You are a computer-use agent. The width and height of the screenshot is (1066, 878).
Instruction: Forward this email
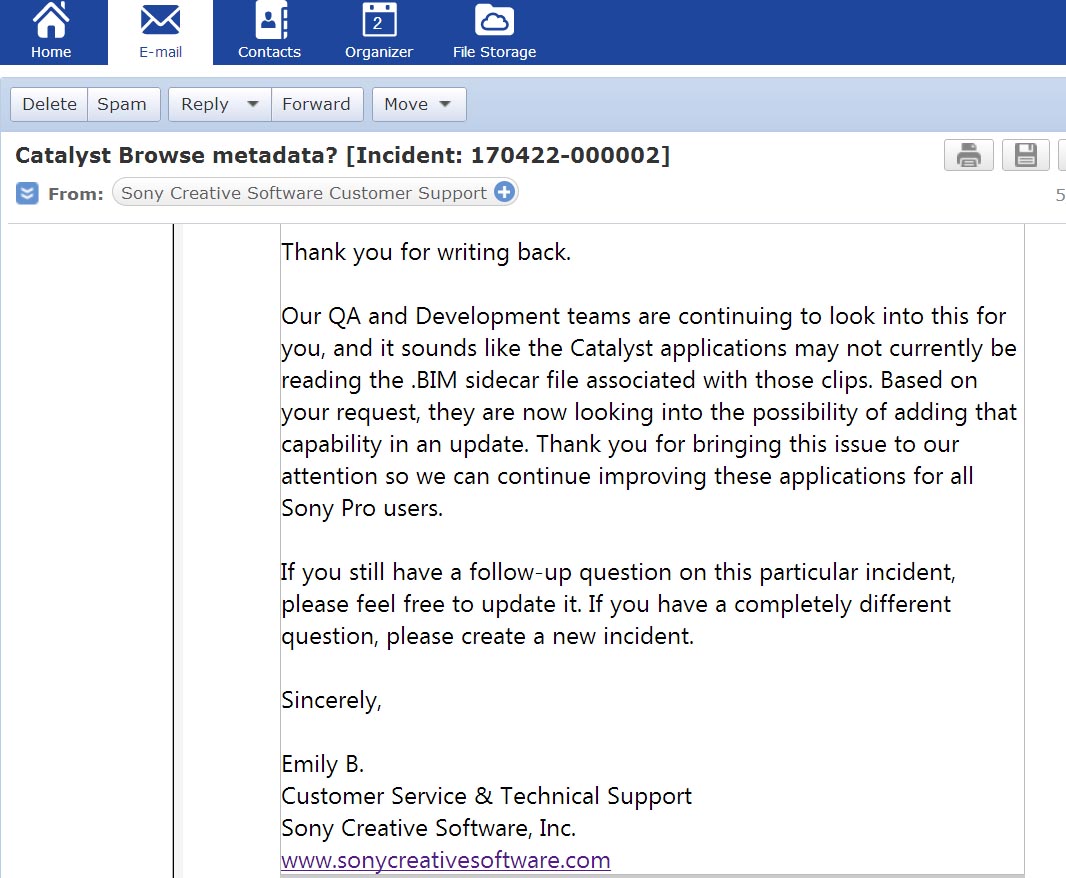tap(317, 104)
